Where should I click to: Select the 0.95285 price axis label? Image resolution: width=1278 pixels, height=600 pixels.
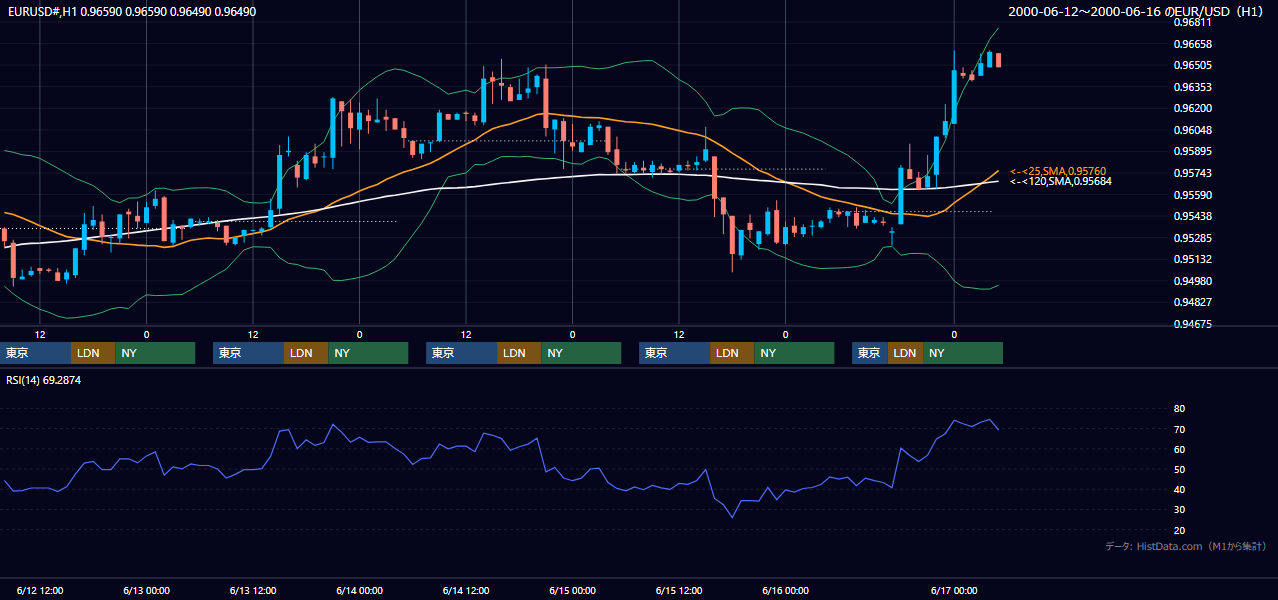click(x=1193, y=238)
